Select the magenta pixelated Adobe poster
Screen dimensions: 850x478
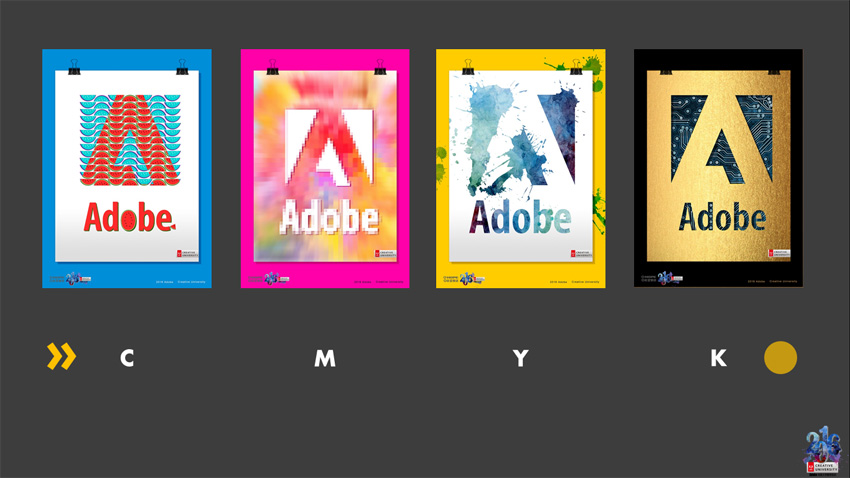325,168
